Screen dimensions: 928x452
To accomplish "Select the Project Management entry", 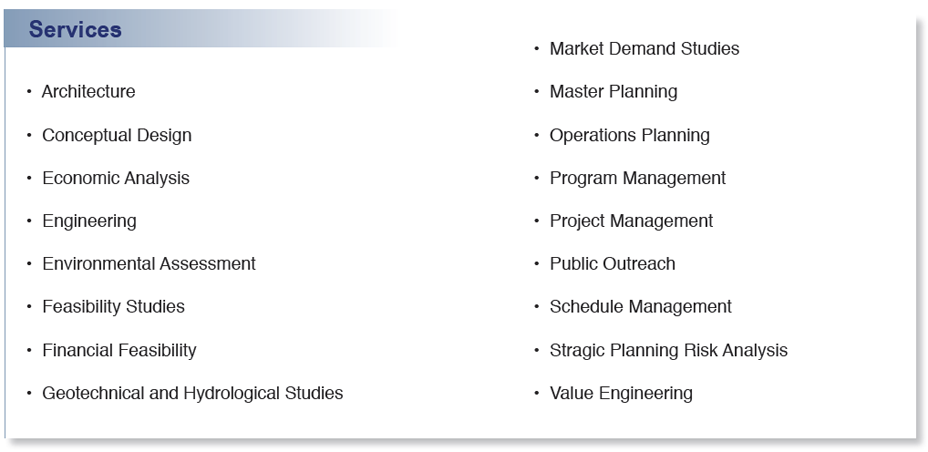I will [631, 221].
